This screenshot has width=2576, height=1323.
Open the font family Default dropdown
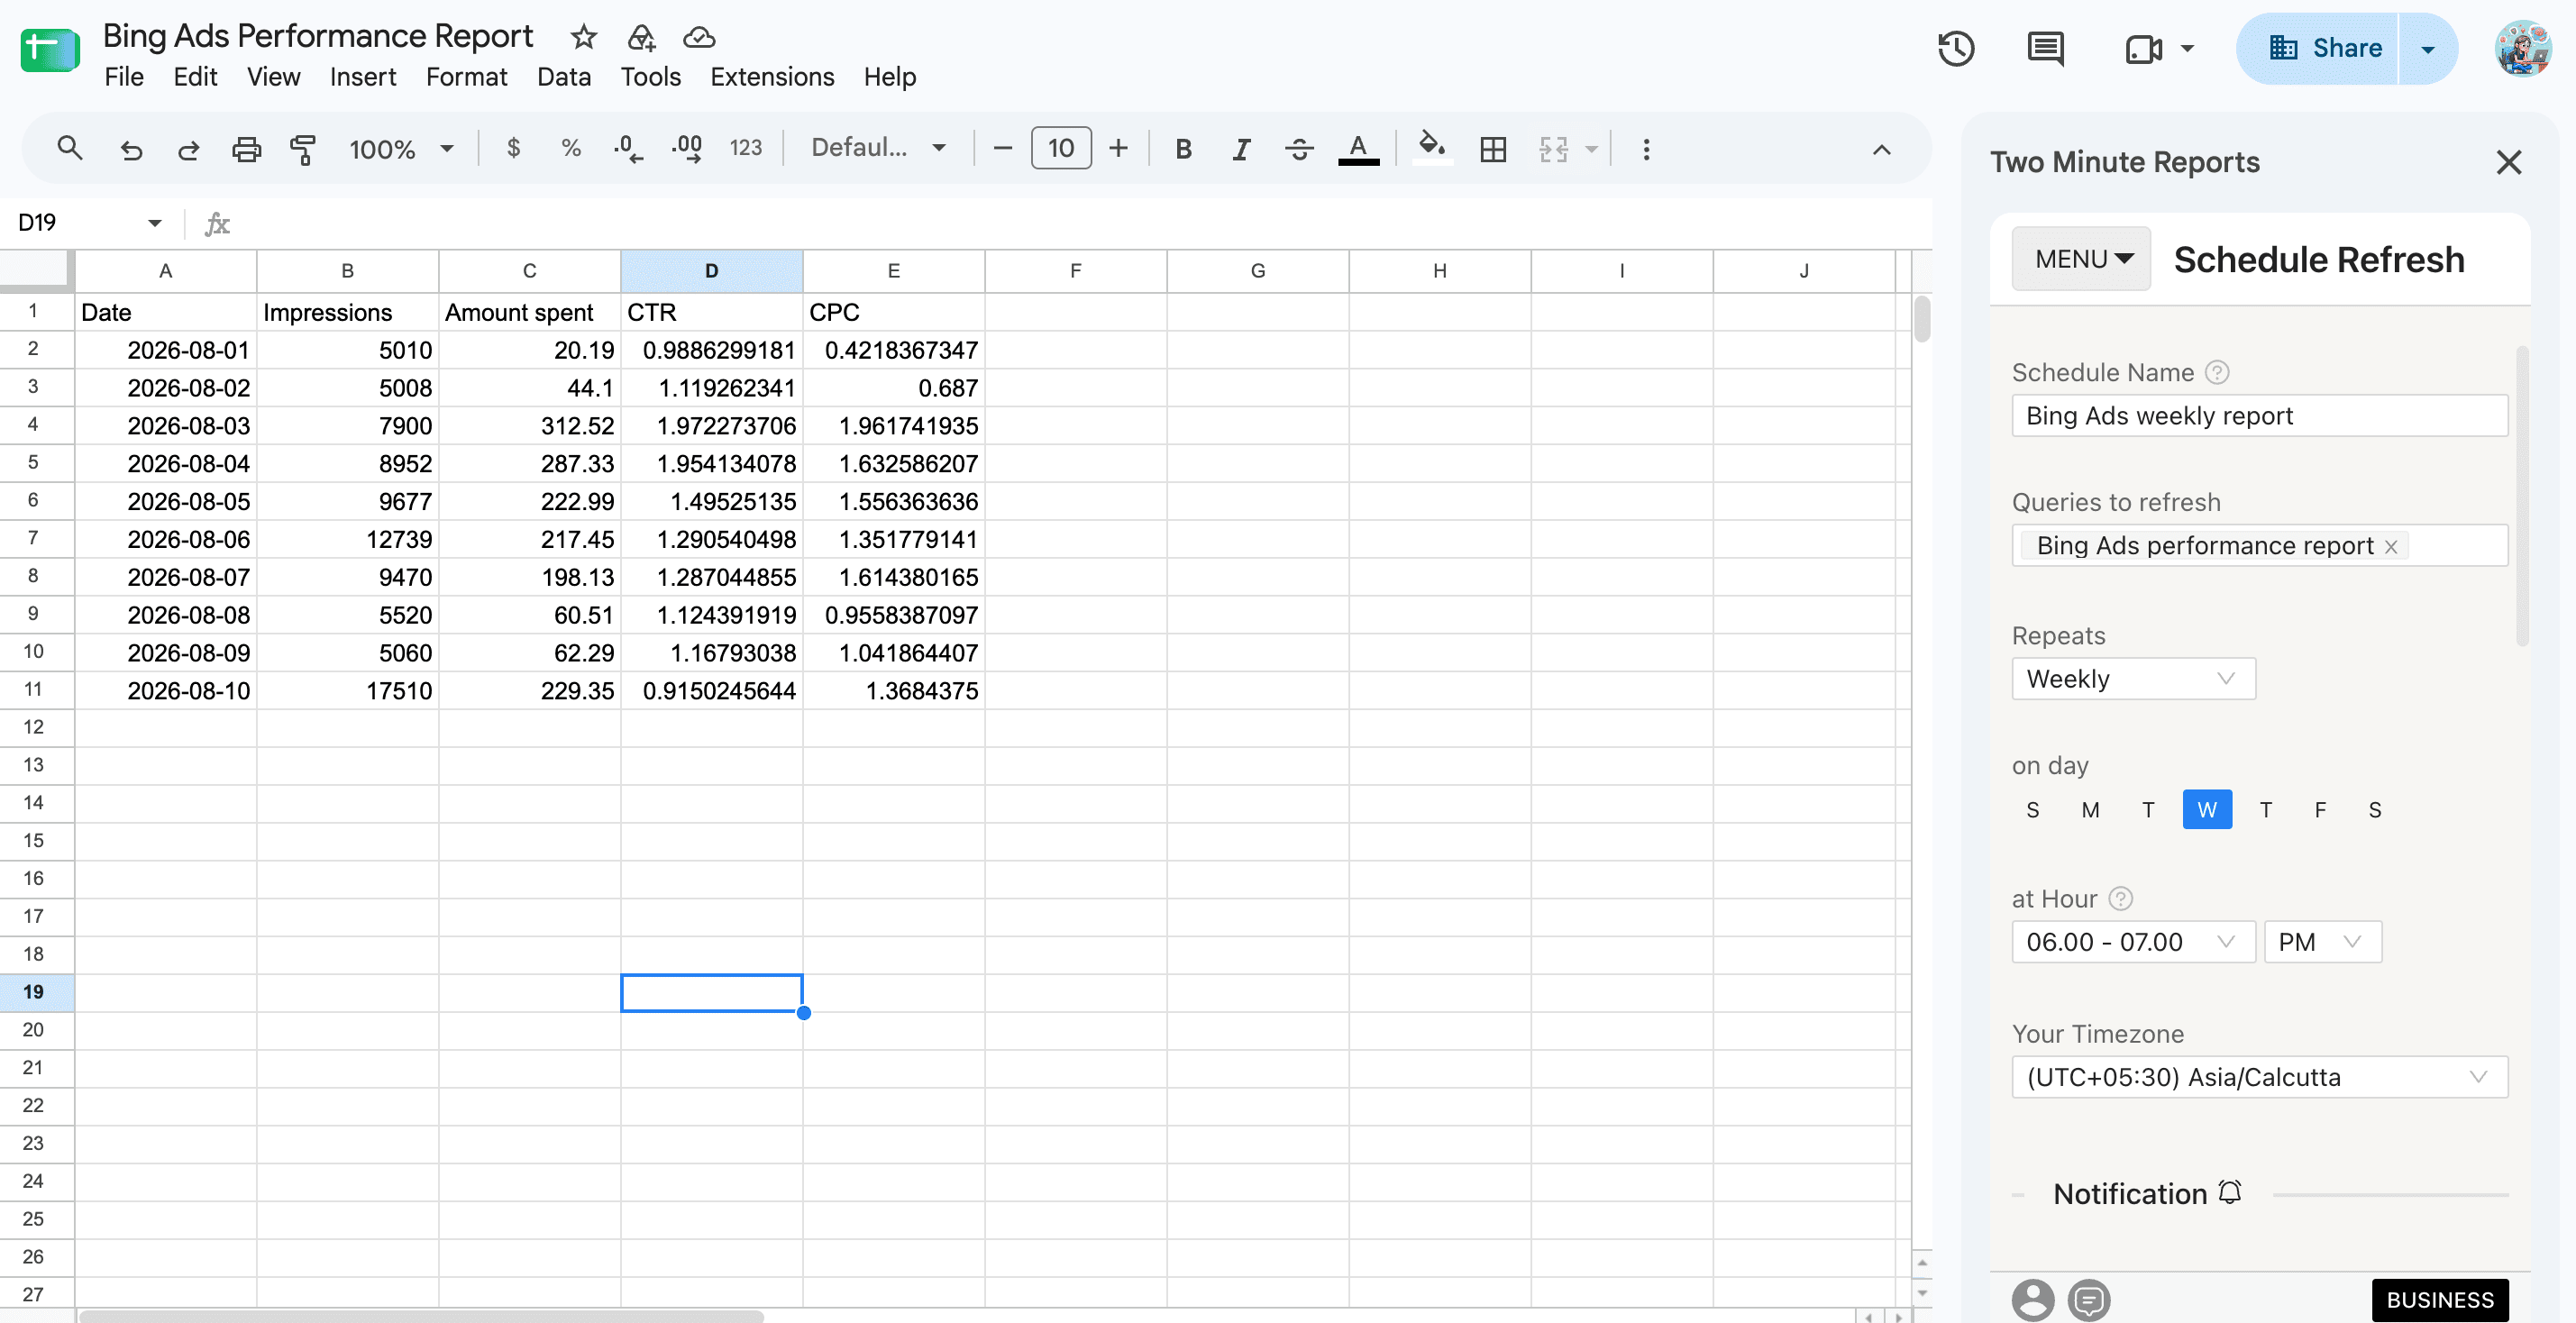point(878,148)
